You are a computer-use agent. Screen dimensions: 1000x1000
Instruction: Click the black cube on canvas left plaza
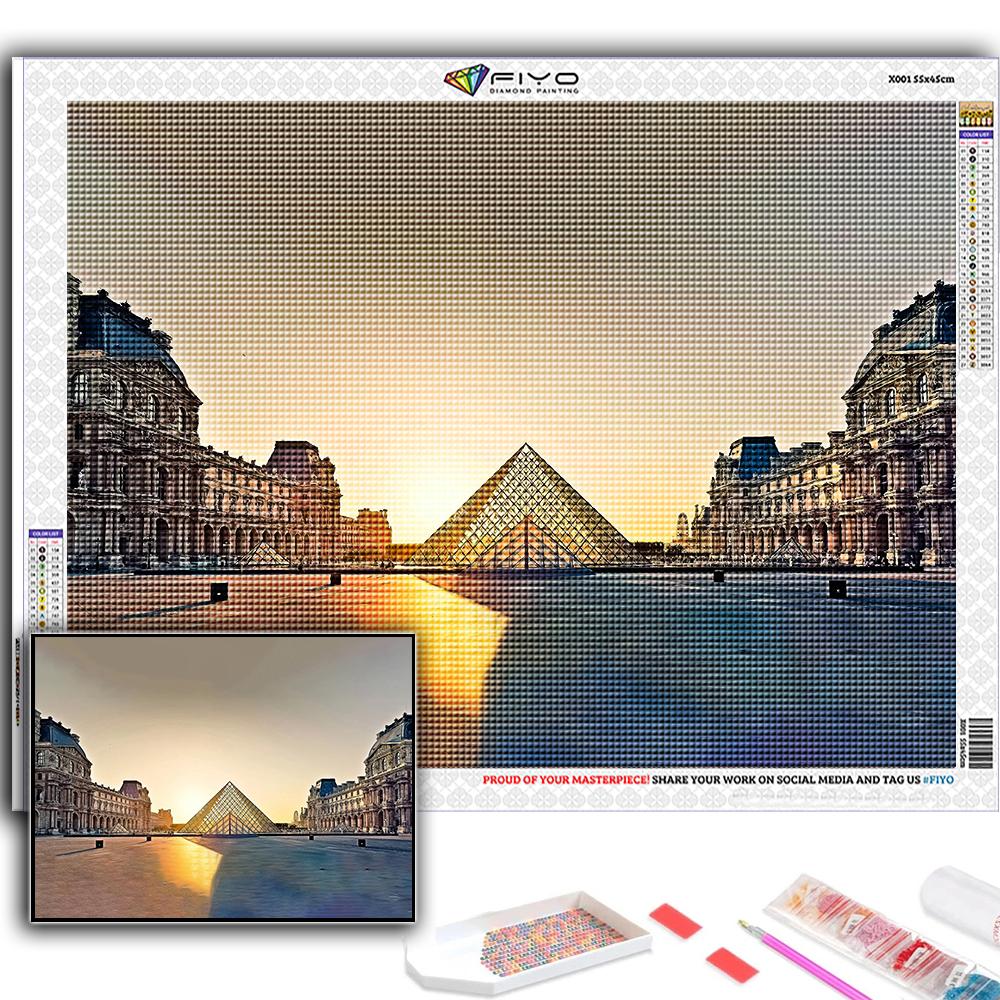point(218,592)
